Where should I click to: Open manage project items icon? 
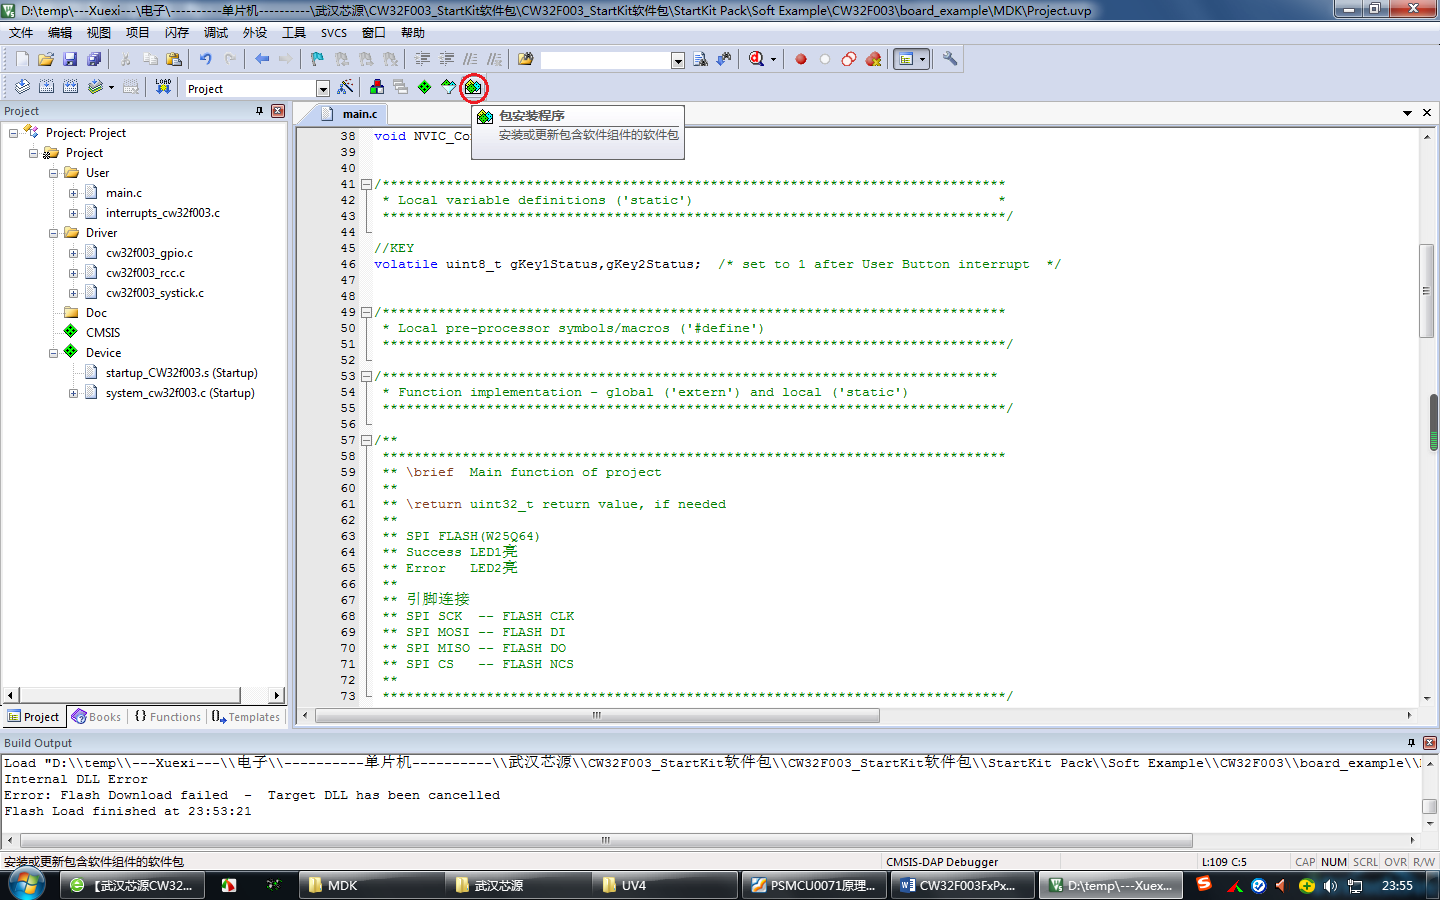(377, 87)
